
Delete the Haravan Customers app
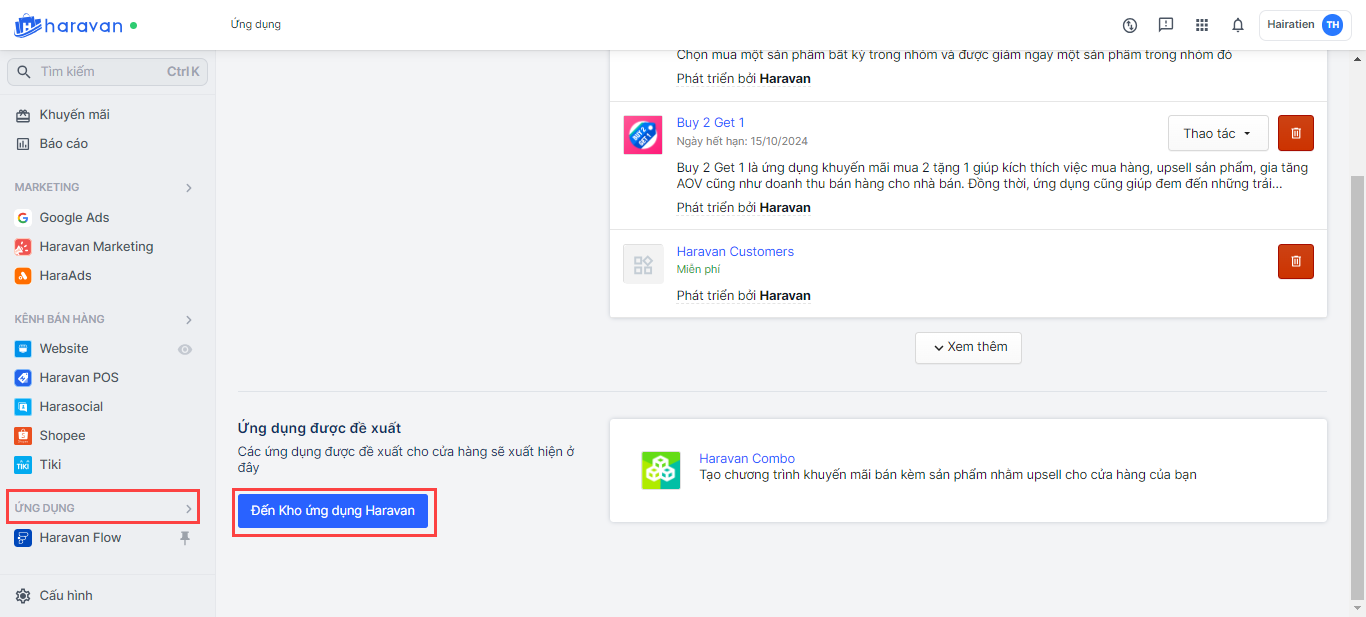1296,261
